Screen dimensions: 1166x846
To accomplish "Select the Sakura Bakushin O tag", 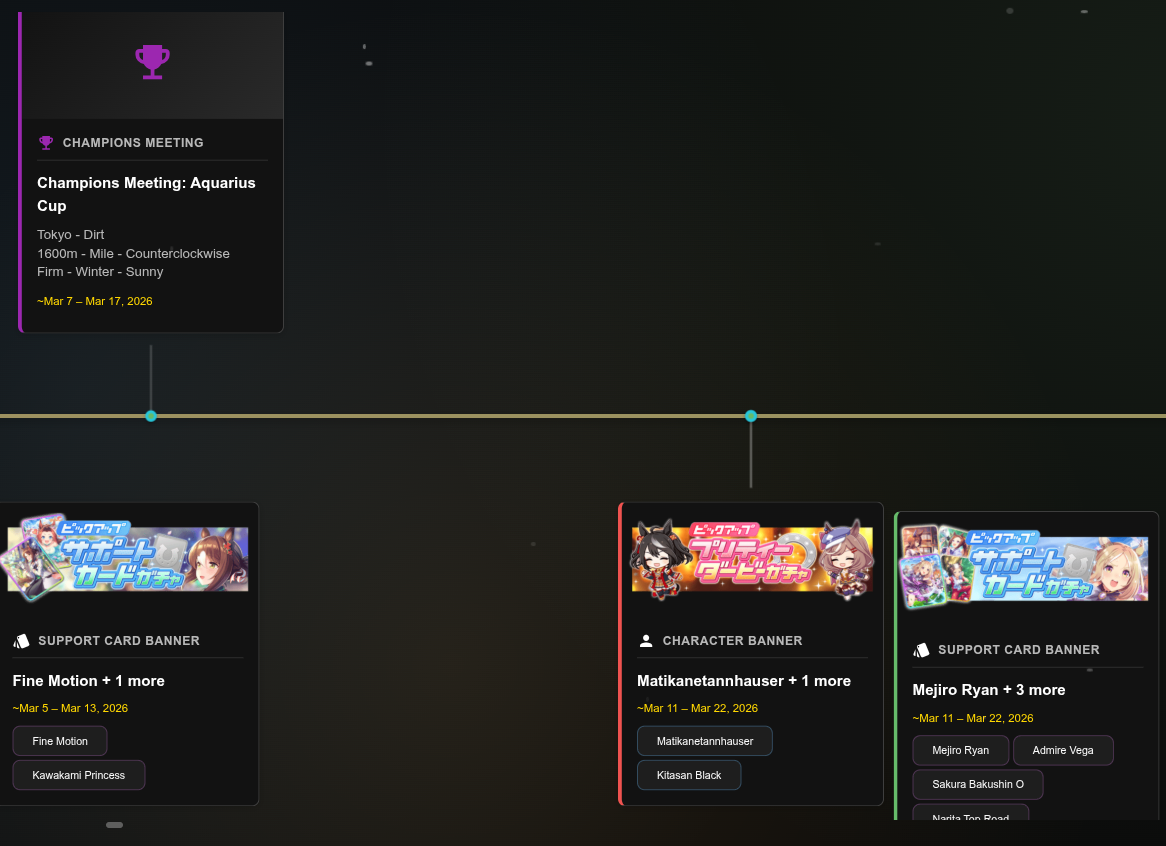I will 978,784.
